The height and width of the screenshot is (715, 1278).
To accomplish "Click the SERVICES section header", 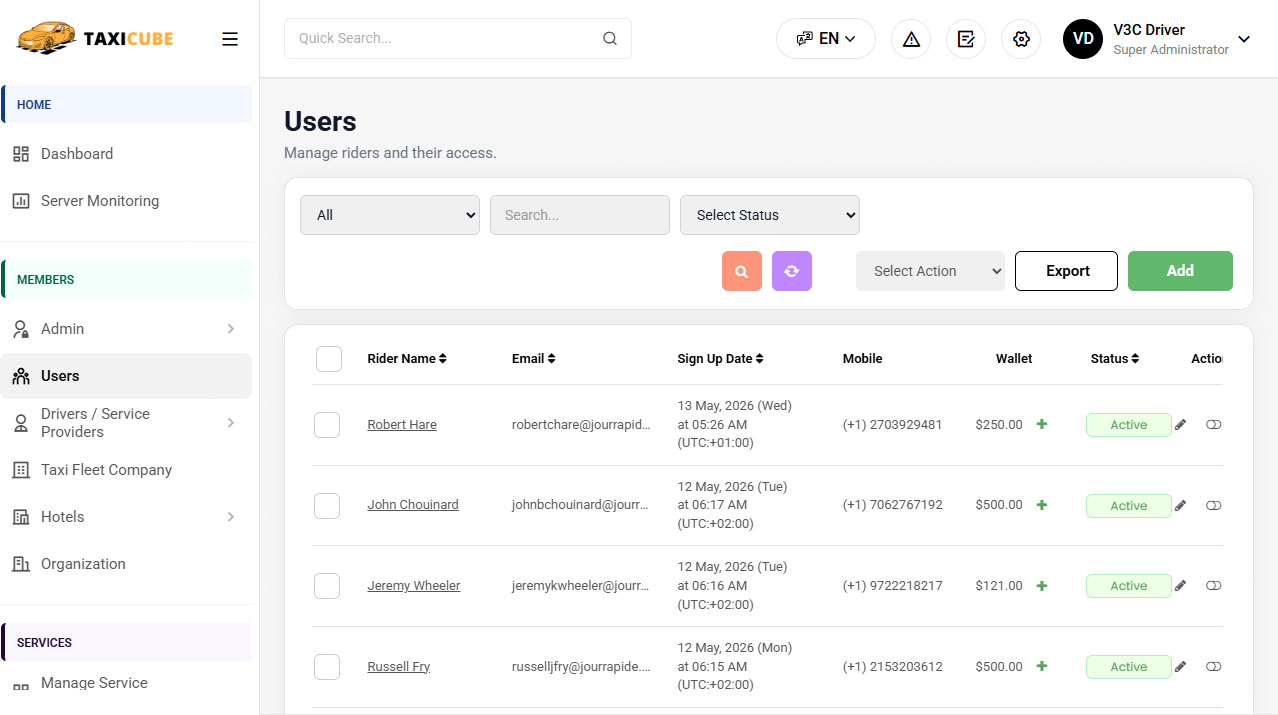I will tap(126, 642).
